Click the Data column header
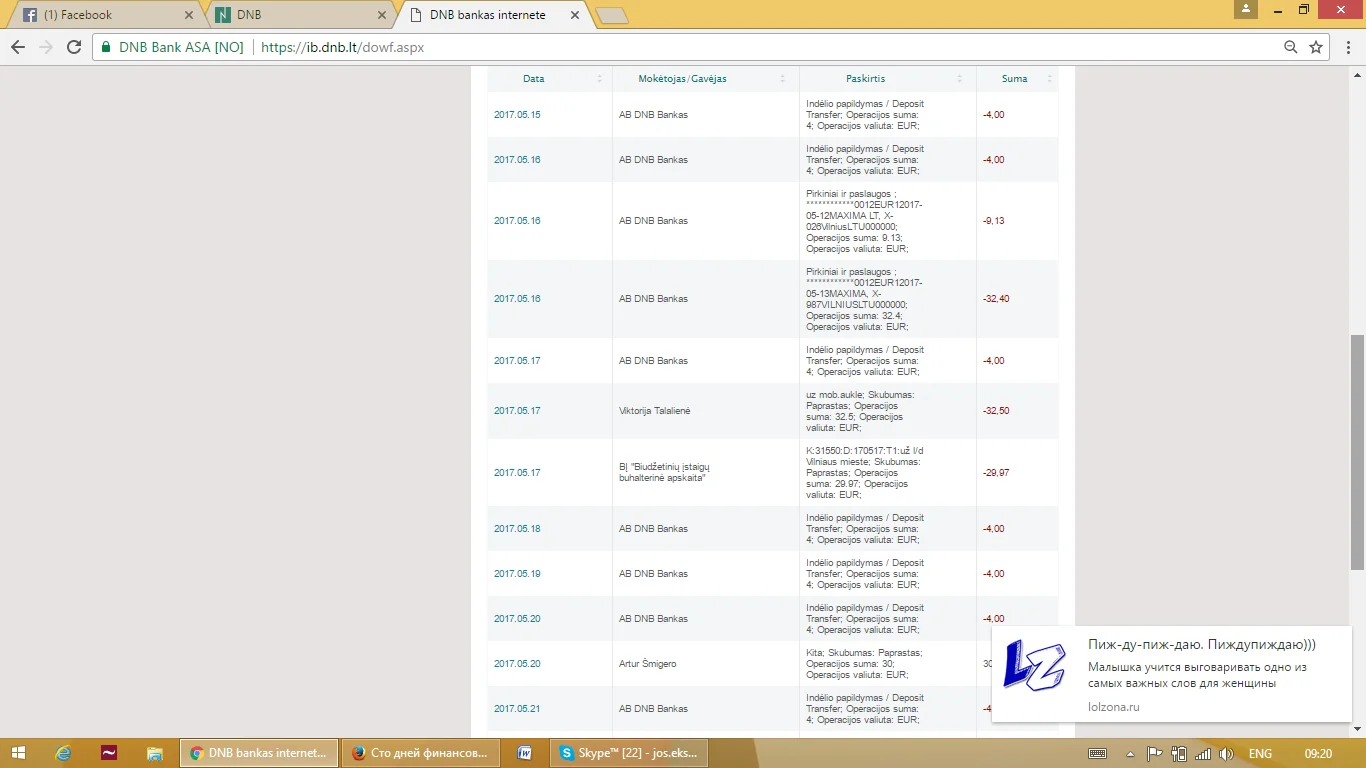Viewport: 1366px width, 768px height. (533, 79)
